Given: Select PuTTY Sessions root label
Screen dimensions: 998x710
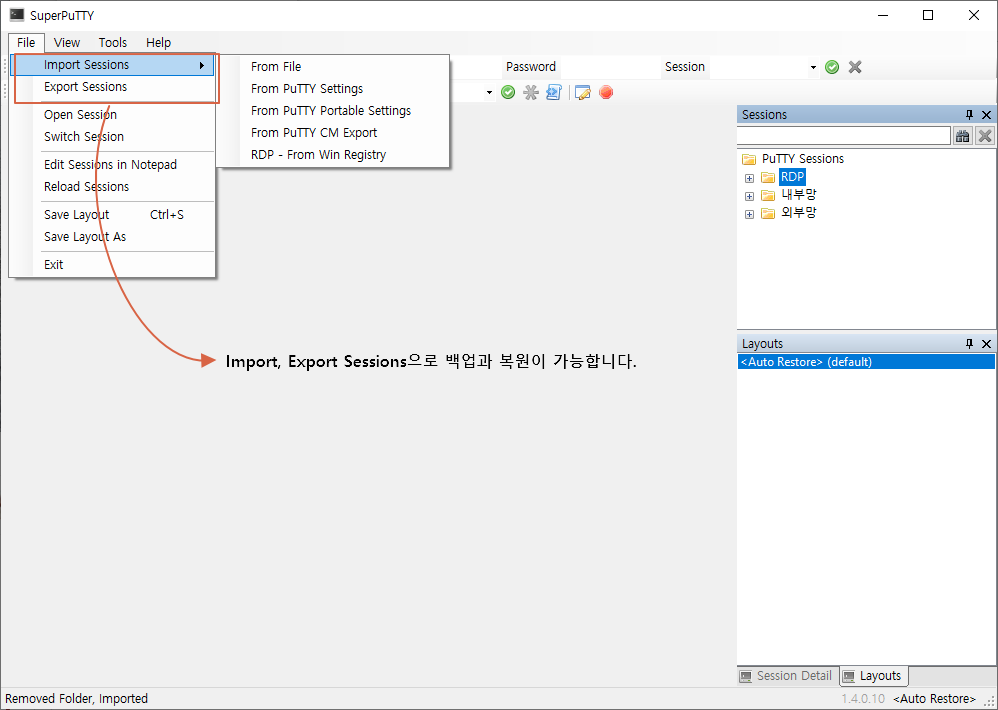Looking at the screenshot, I should (803, 158).
